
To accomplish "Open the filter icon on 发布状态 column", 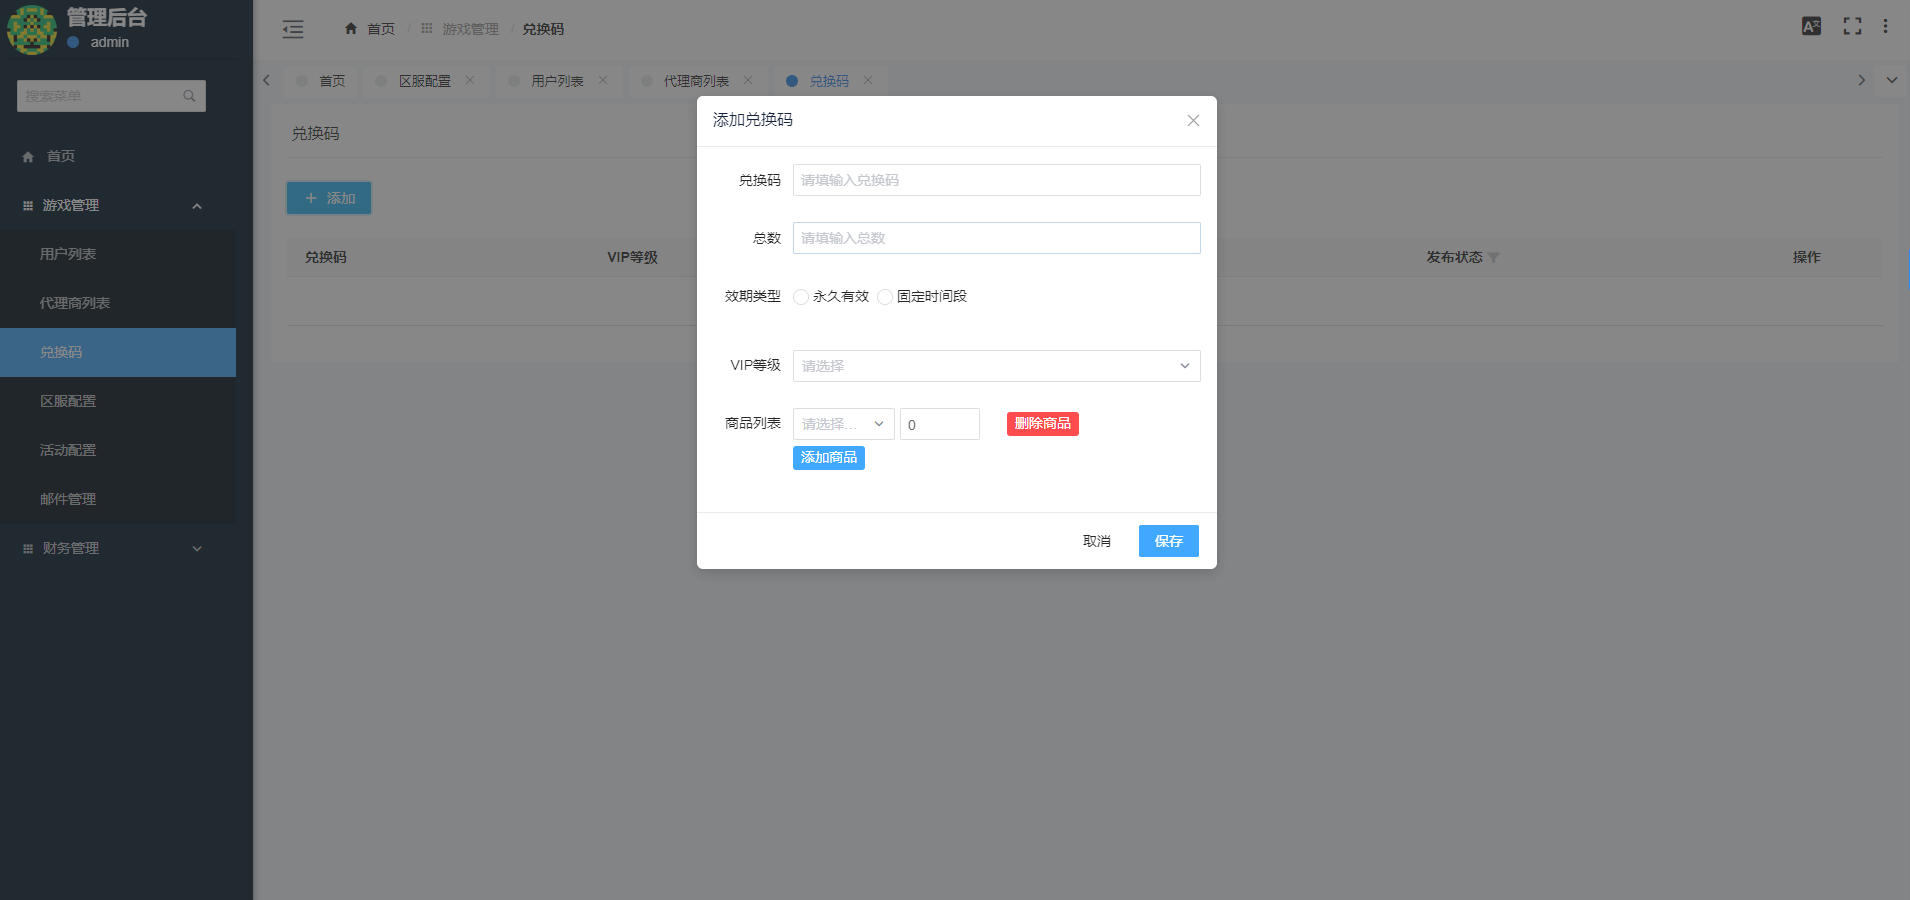I will tap(1494, 257).
